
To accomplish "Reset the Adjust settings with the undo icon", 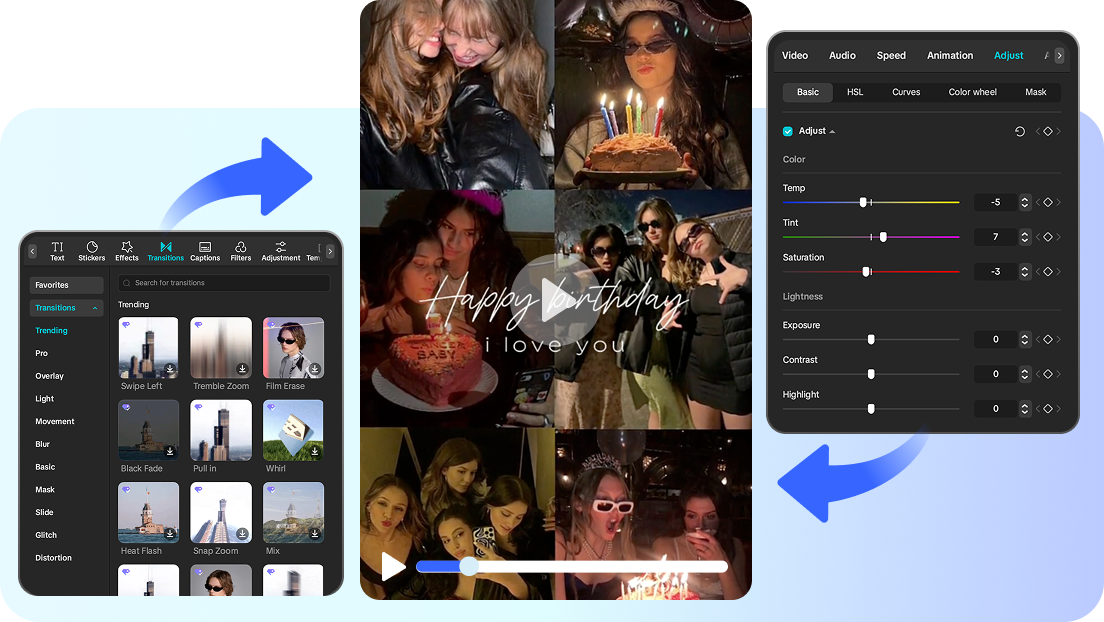I will [1020, 132].
